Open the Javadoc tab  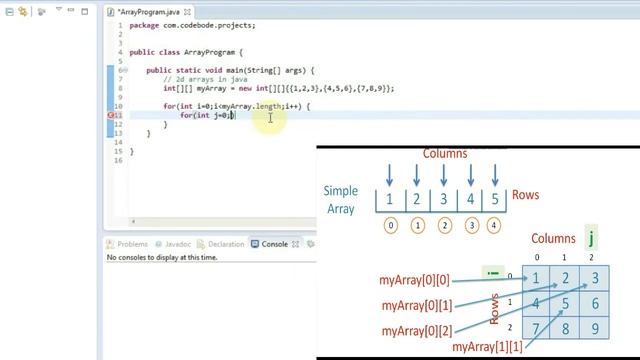pyautogui.click(x=178, y=244)
